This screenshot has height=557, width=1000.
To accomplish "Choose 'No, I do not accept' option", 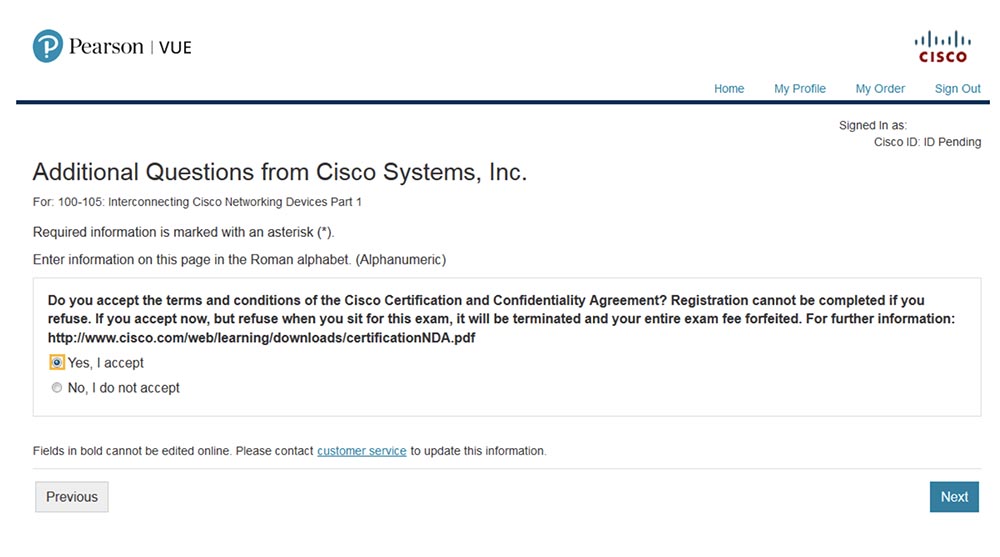I will point(57,387).
